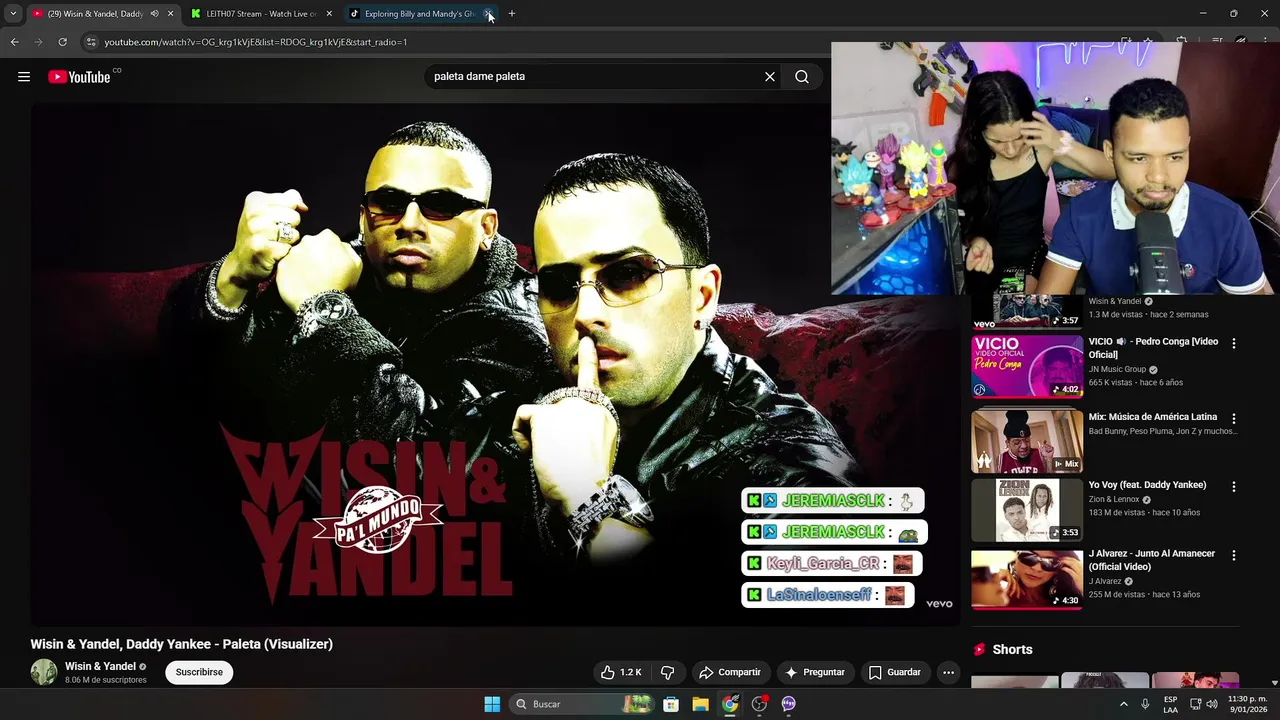Open OBS Studio from taskbar
Viewport: 1280px width, 720px height.
[x=759, y=704]
